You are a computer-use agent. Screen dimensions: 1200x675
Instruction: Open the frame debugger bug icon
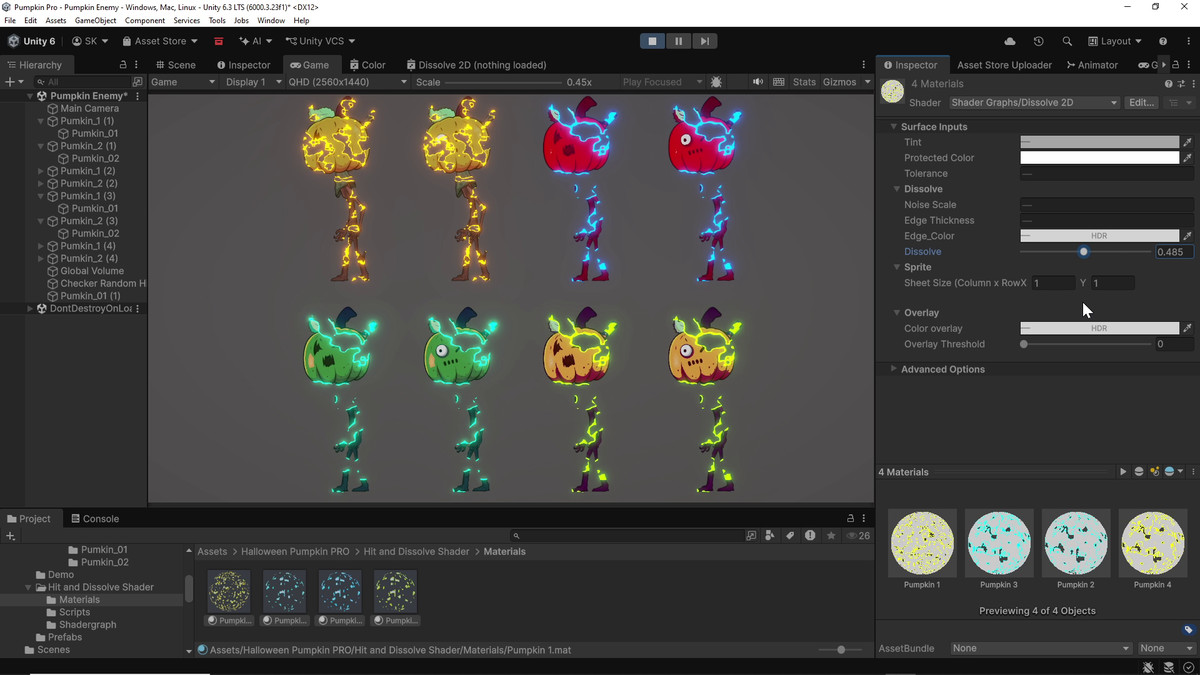click(x=716, y=82)
